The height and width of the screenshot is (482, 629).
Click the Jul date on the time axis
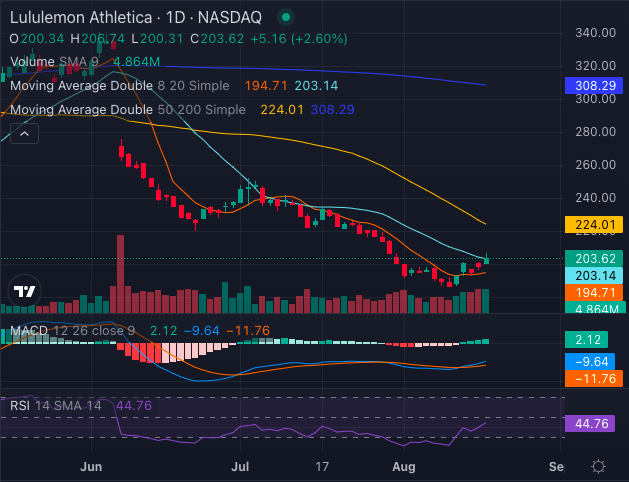point(240,466)
